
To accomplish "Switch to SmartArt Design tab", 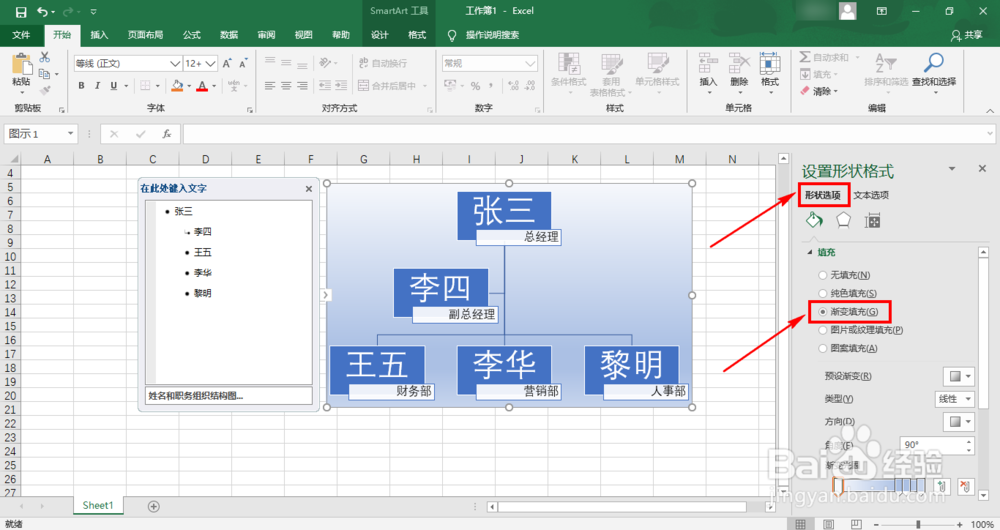I will tap(379, 35).
